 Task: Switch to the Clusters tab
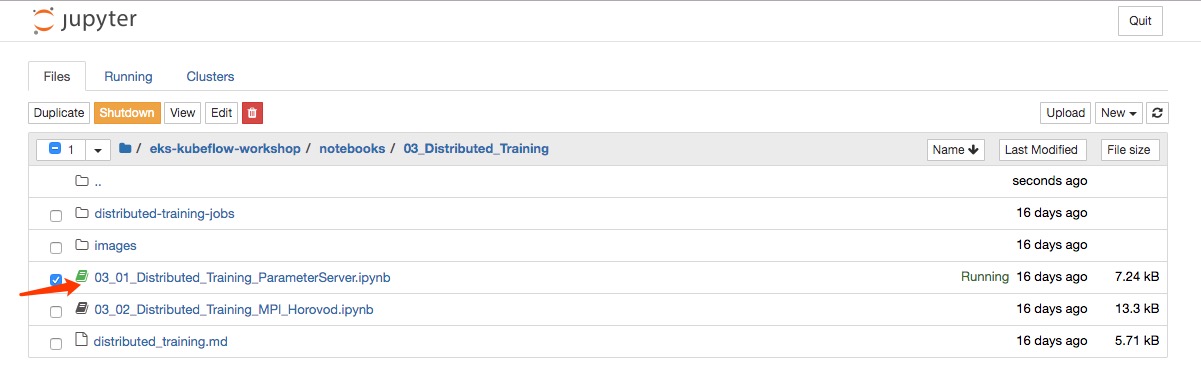pyautogui.click(x=210, y=76)
